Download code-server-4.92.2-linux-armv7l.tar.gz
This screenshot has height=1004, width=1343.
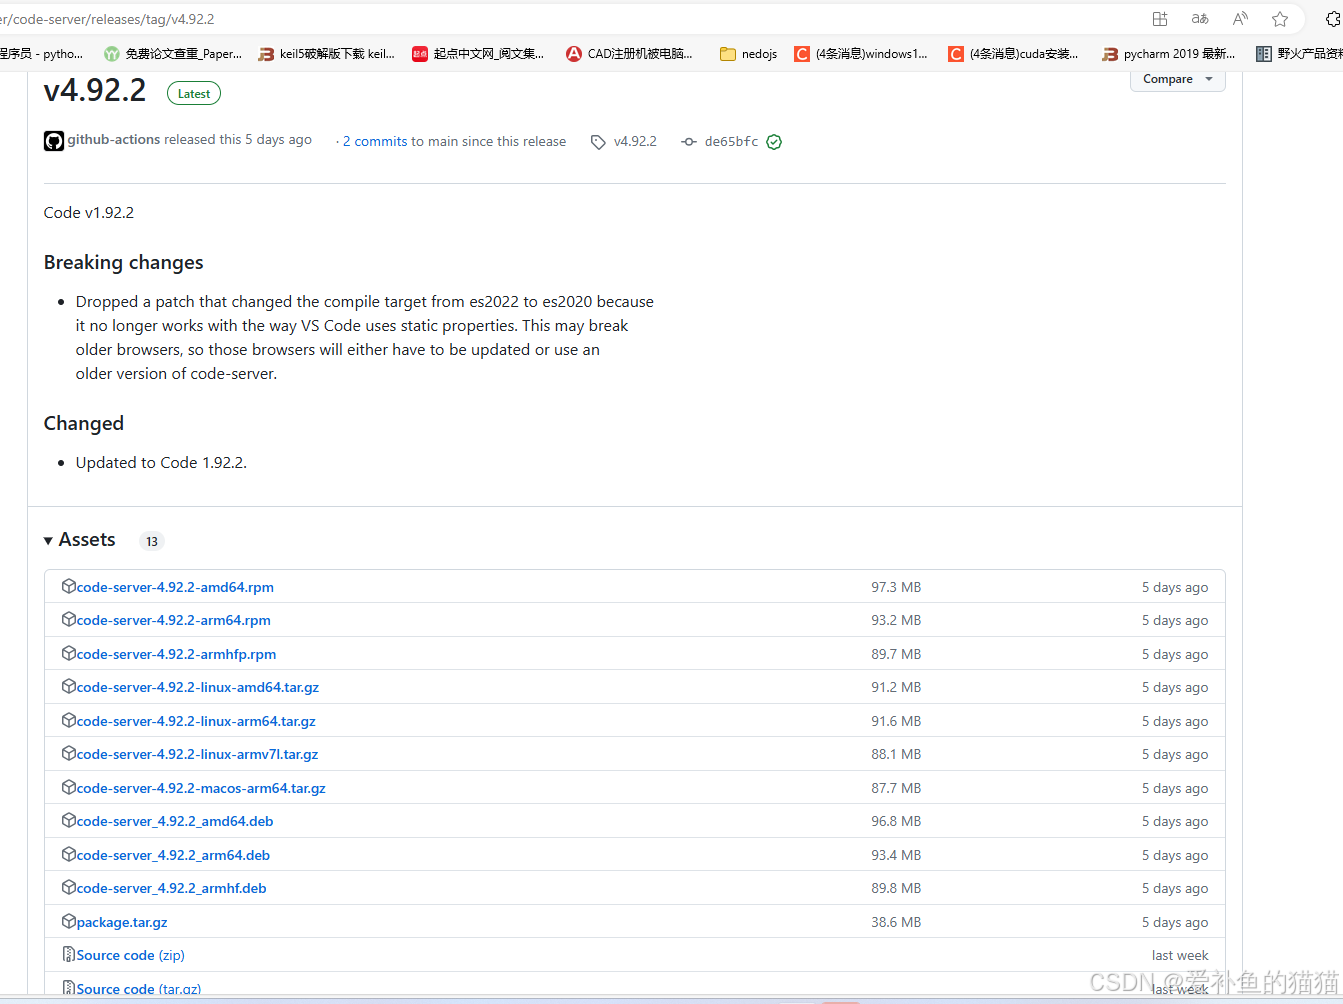[x=197, y=754]
